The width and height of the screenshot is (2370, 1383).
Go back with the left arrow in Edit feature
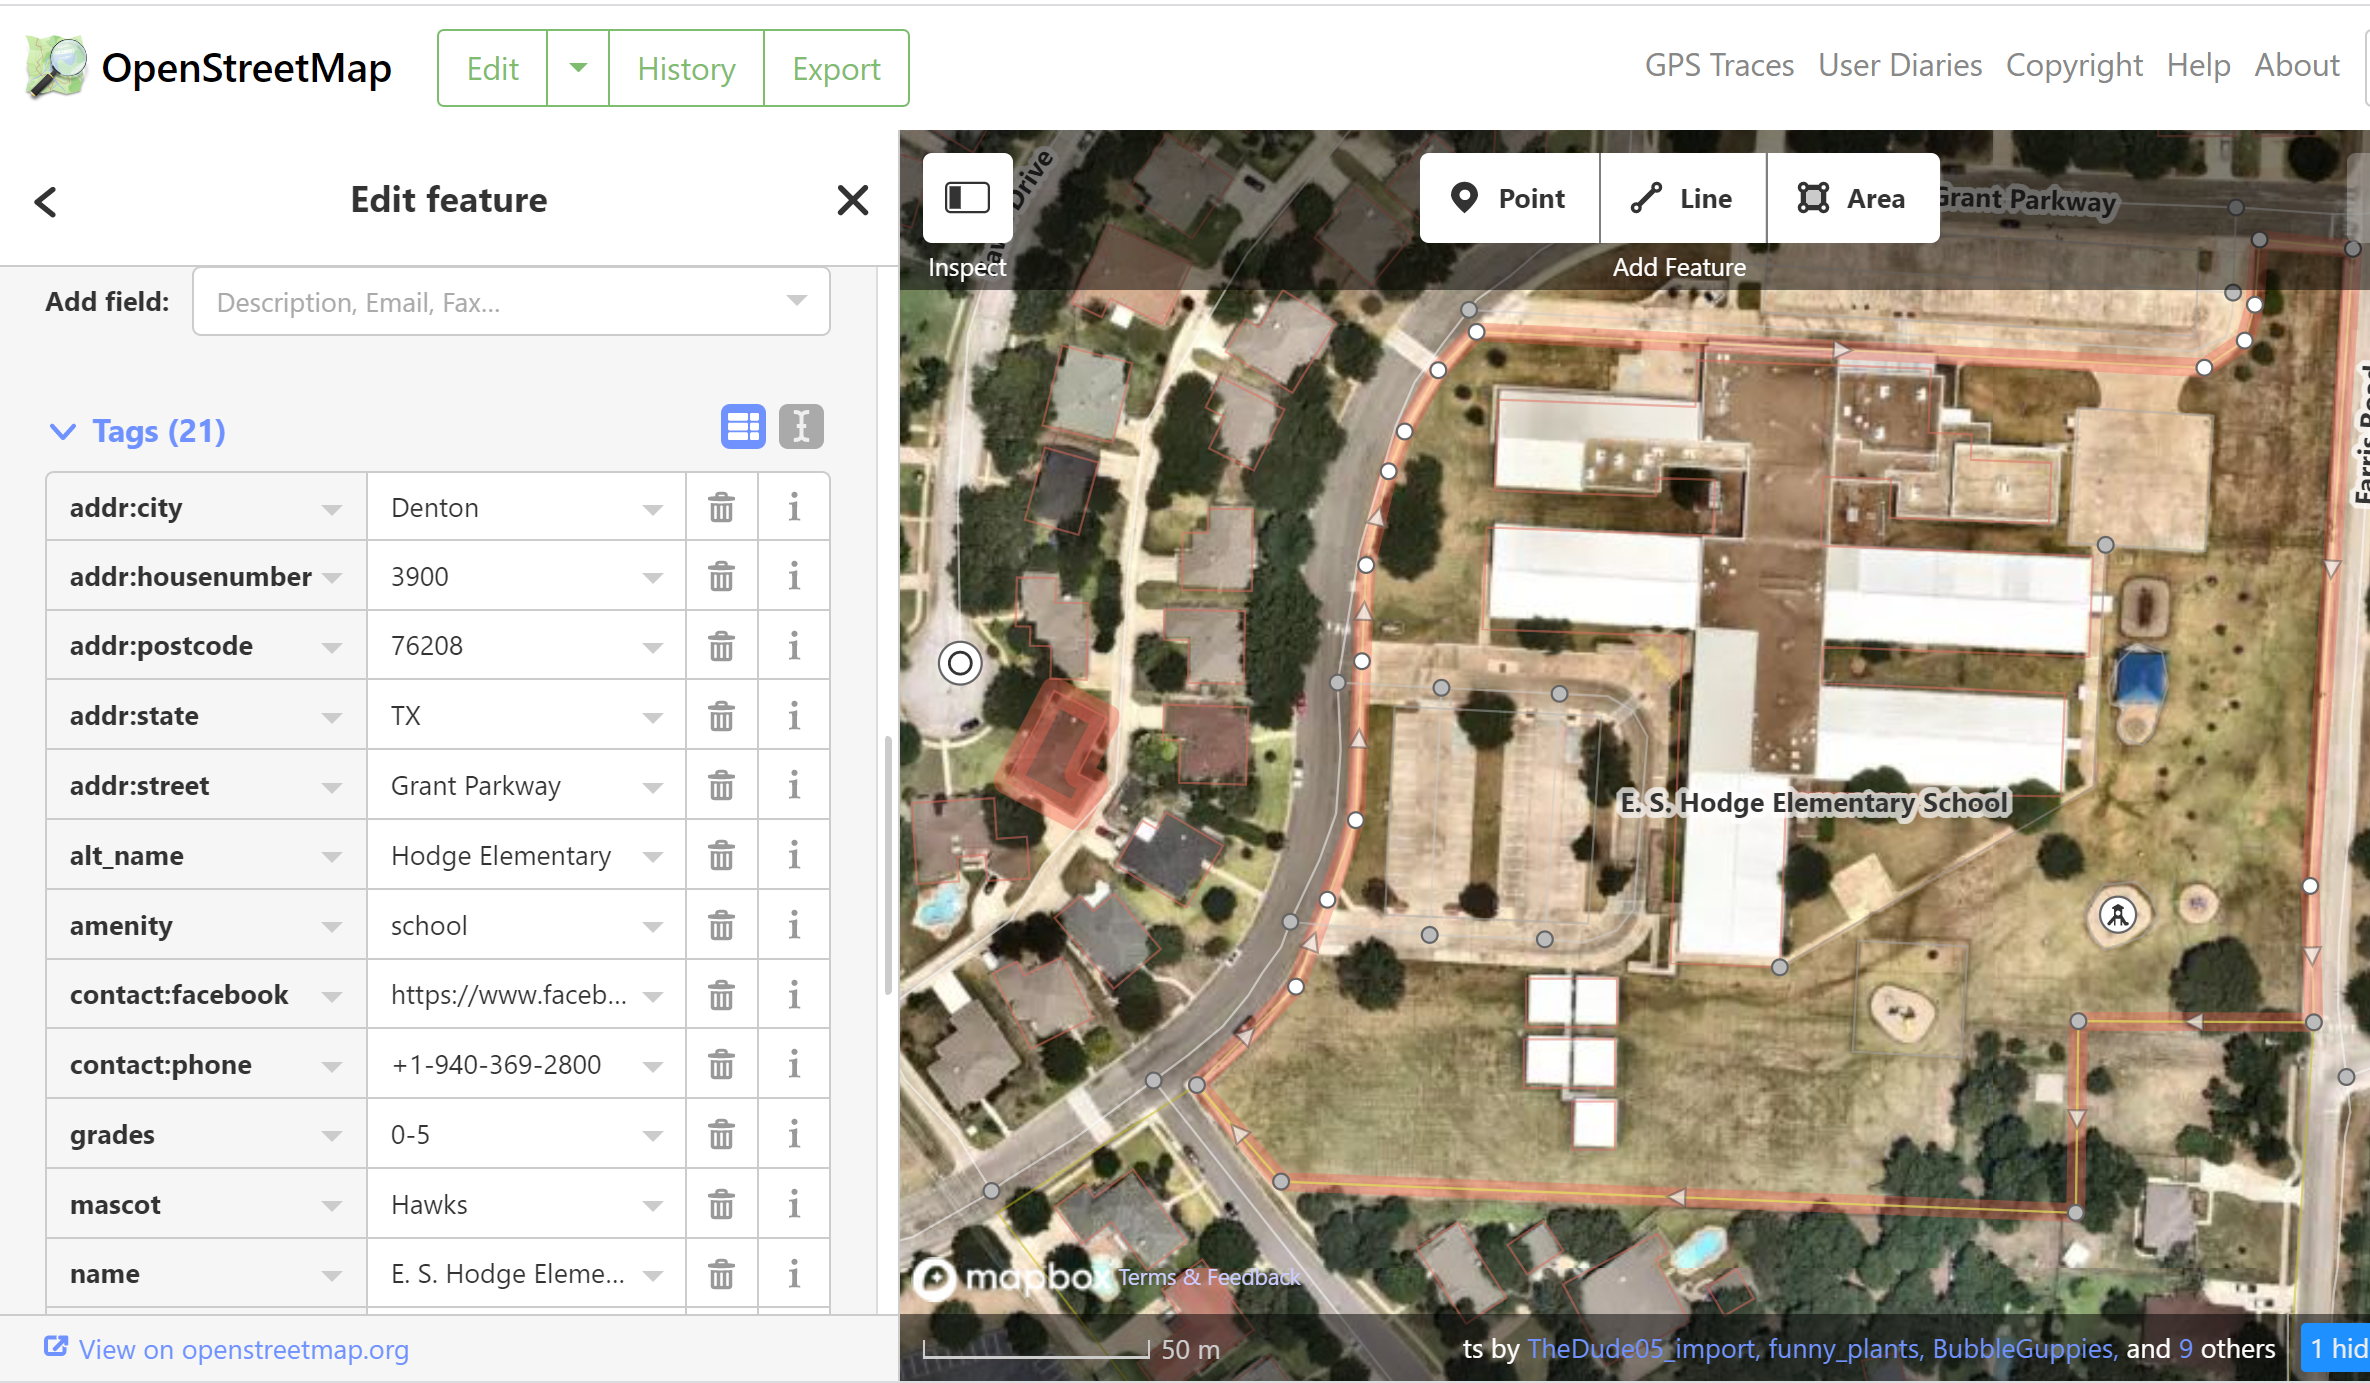click(x=45, y=201)
